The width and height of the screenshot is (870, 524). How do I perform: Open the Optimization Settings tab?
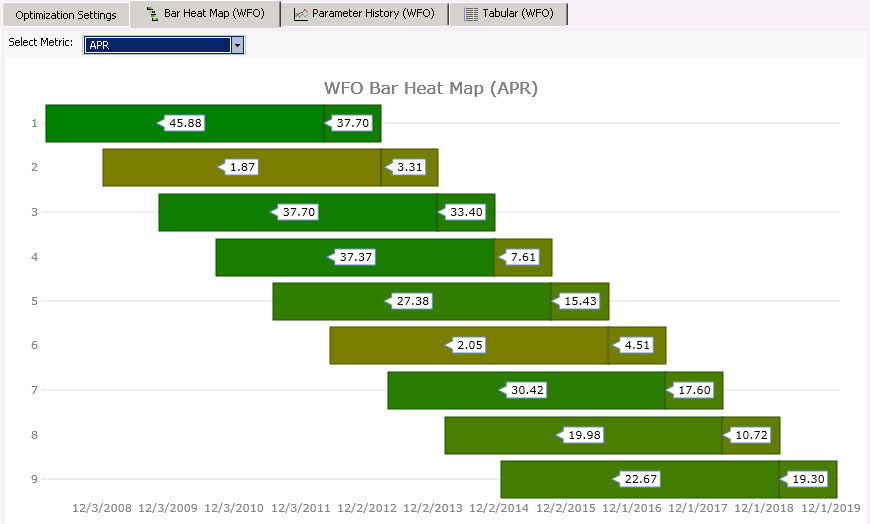pos(66,15)
